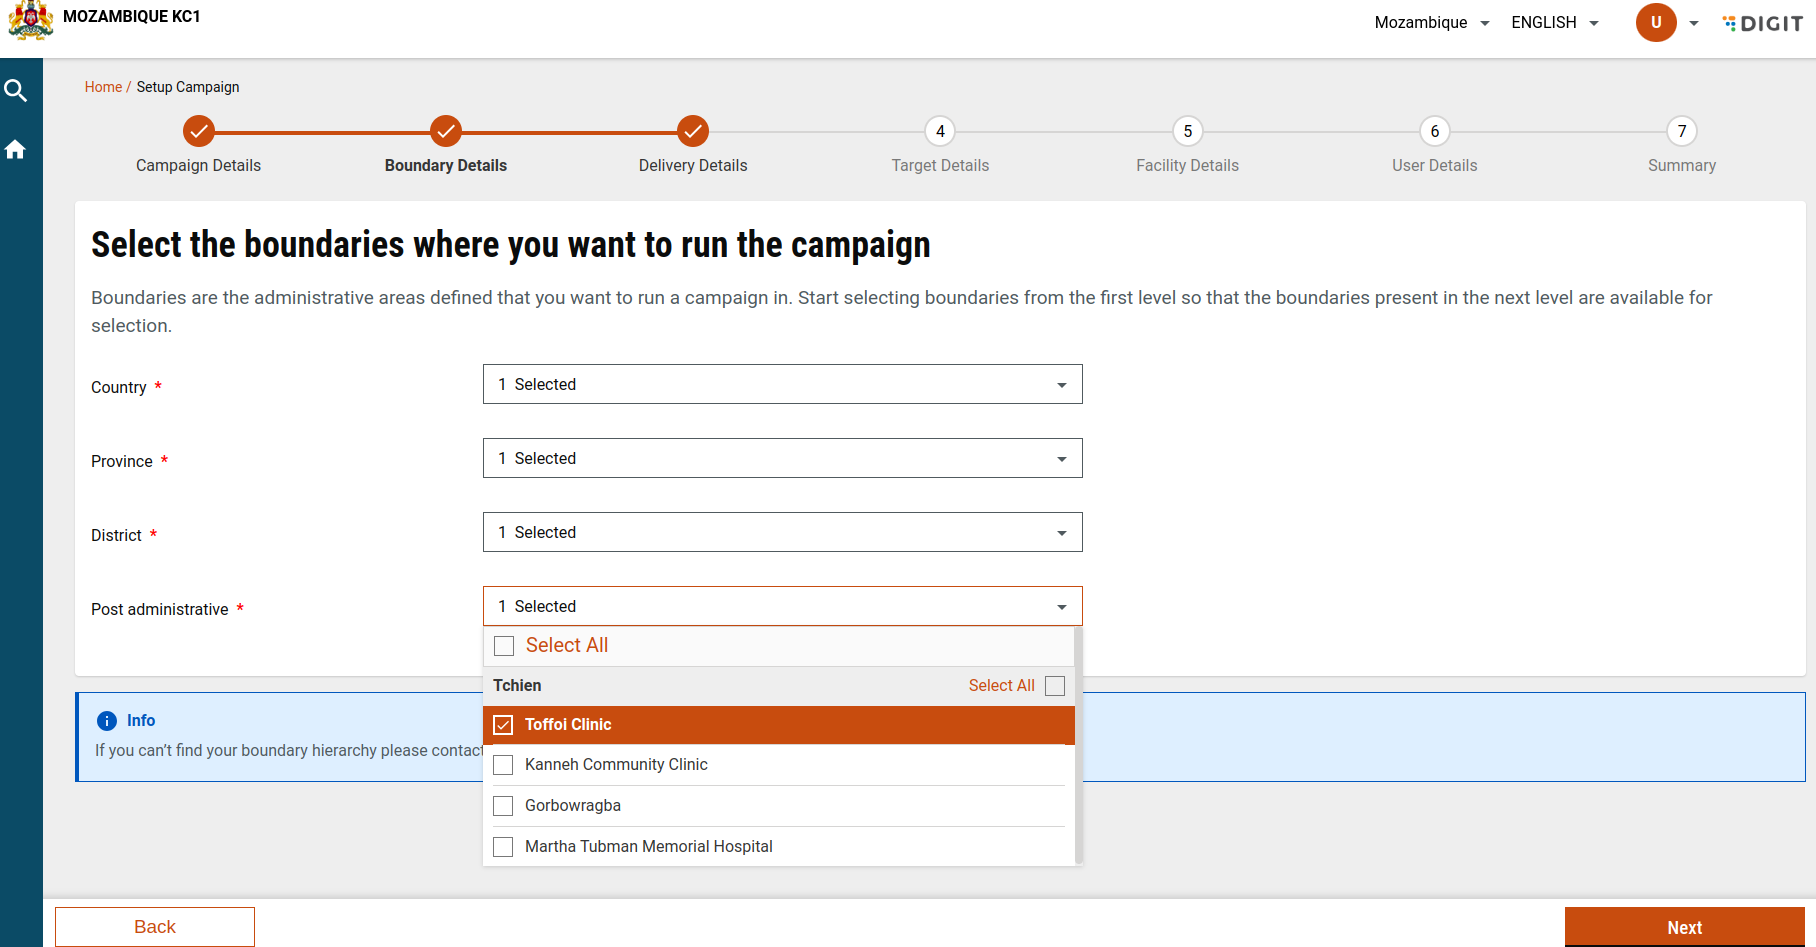The image size is (1816, 947).
Task: Click the Campaign Details completed step checkmark
Action: [x=199, y=131]
